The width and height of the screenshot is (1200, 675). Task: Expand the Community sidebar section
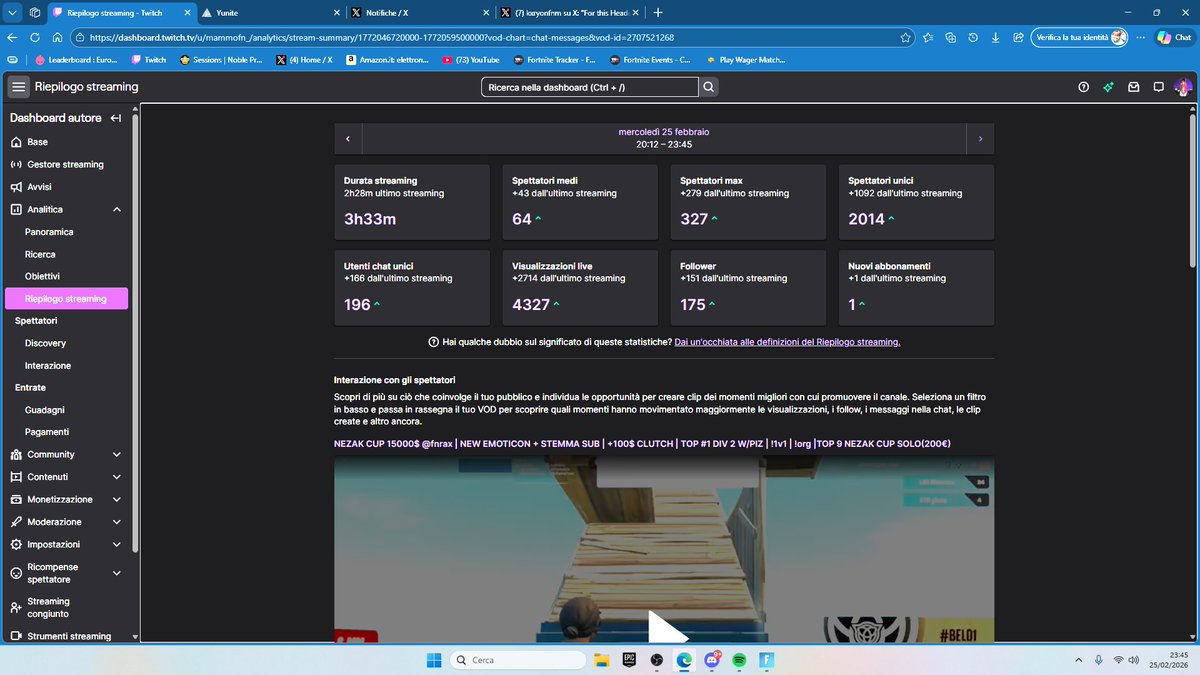coord(116,454)
